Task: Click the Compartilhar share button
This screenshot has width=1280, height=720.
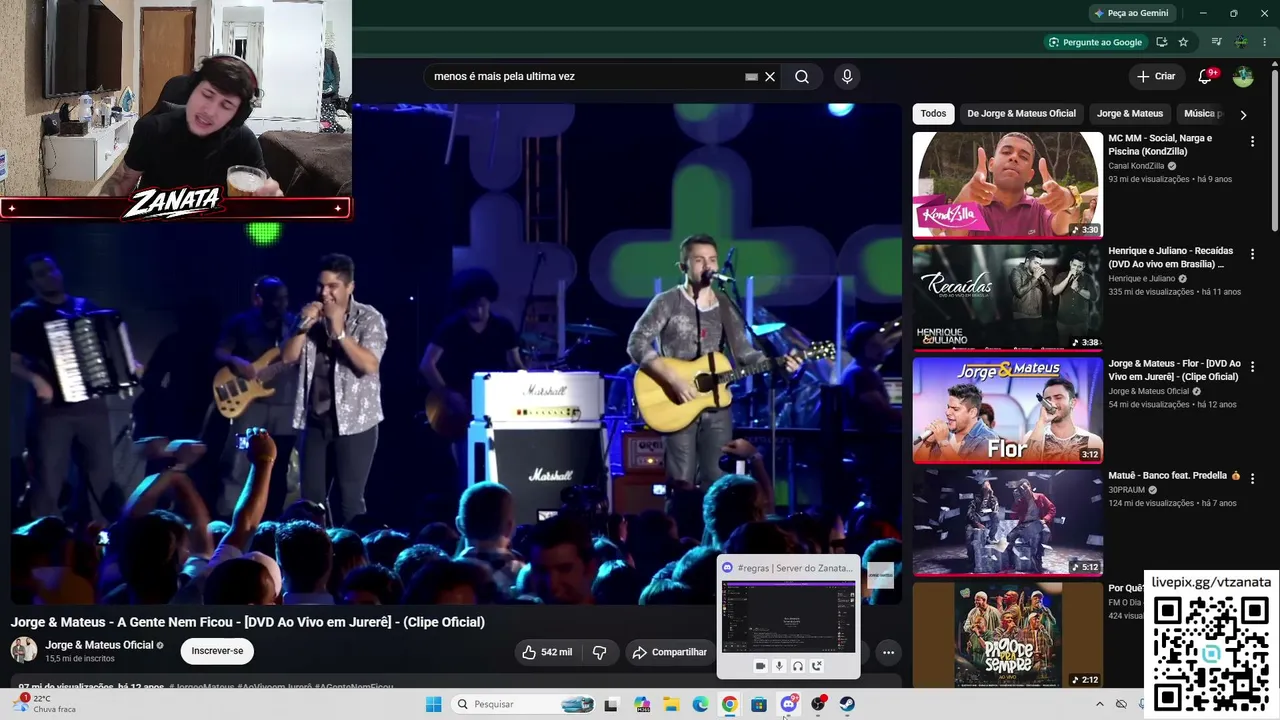Action: click(669, 652)
